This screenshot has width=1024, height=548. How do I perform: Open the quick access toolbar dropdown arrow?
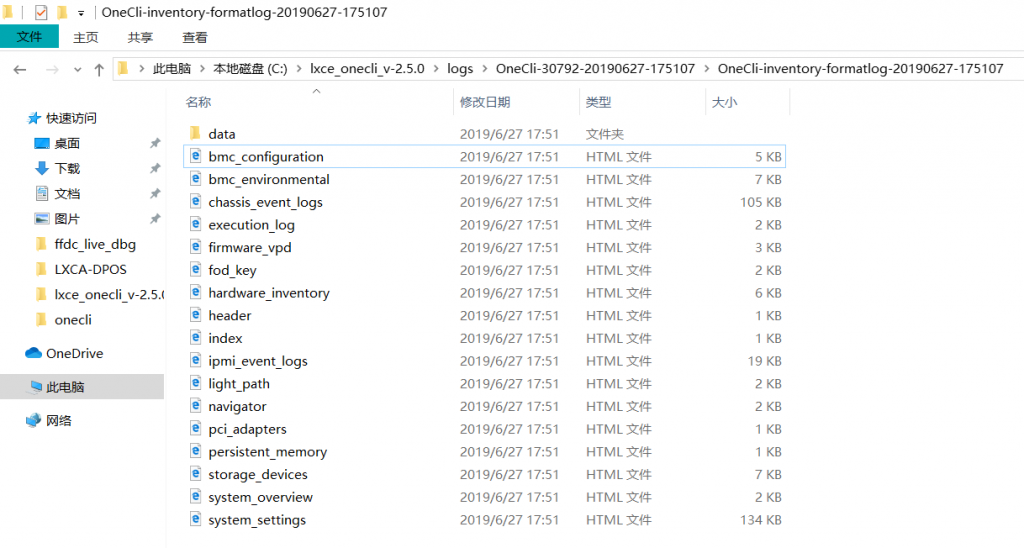[81, 12]
